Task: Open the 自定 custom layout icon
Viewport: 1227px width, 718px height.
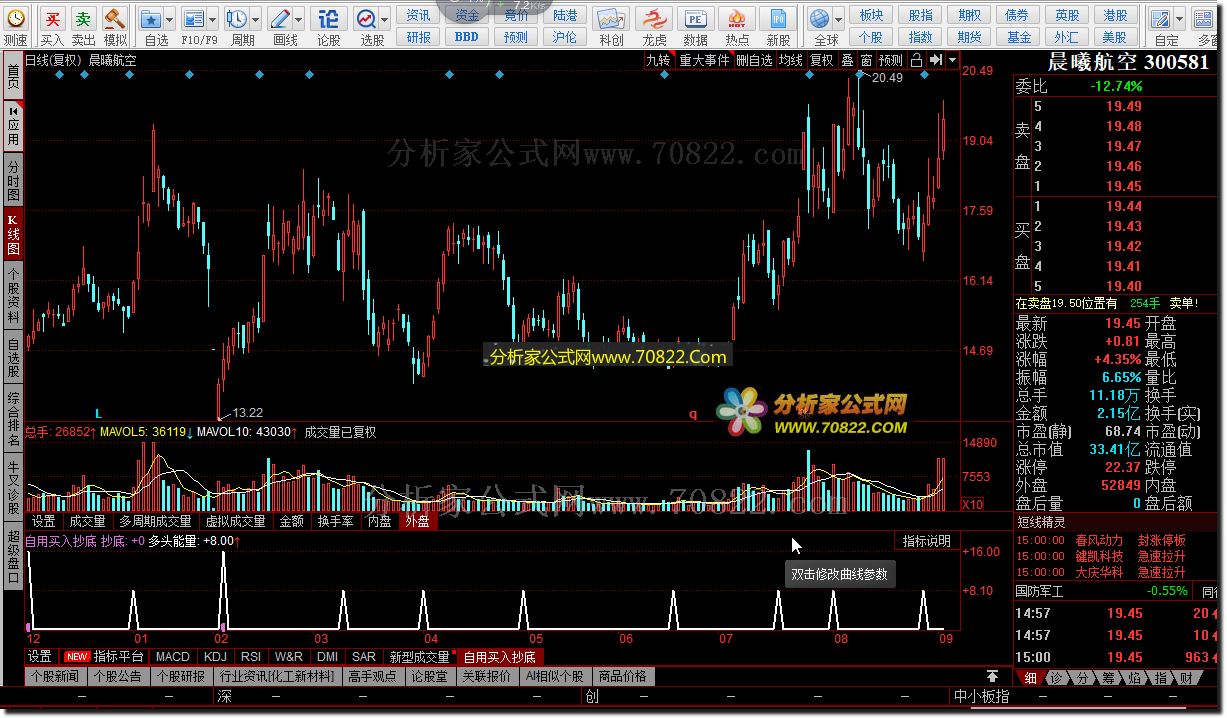Action: [1160, 19]
